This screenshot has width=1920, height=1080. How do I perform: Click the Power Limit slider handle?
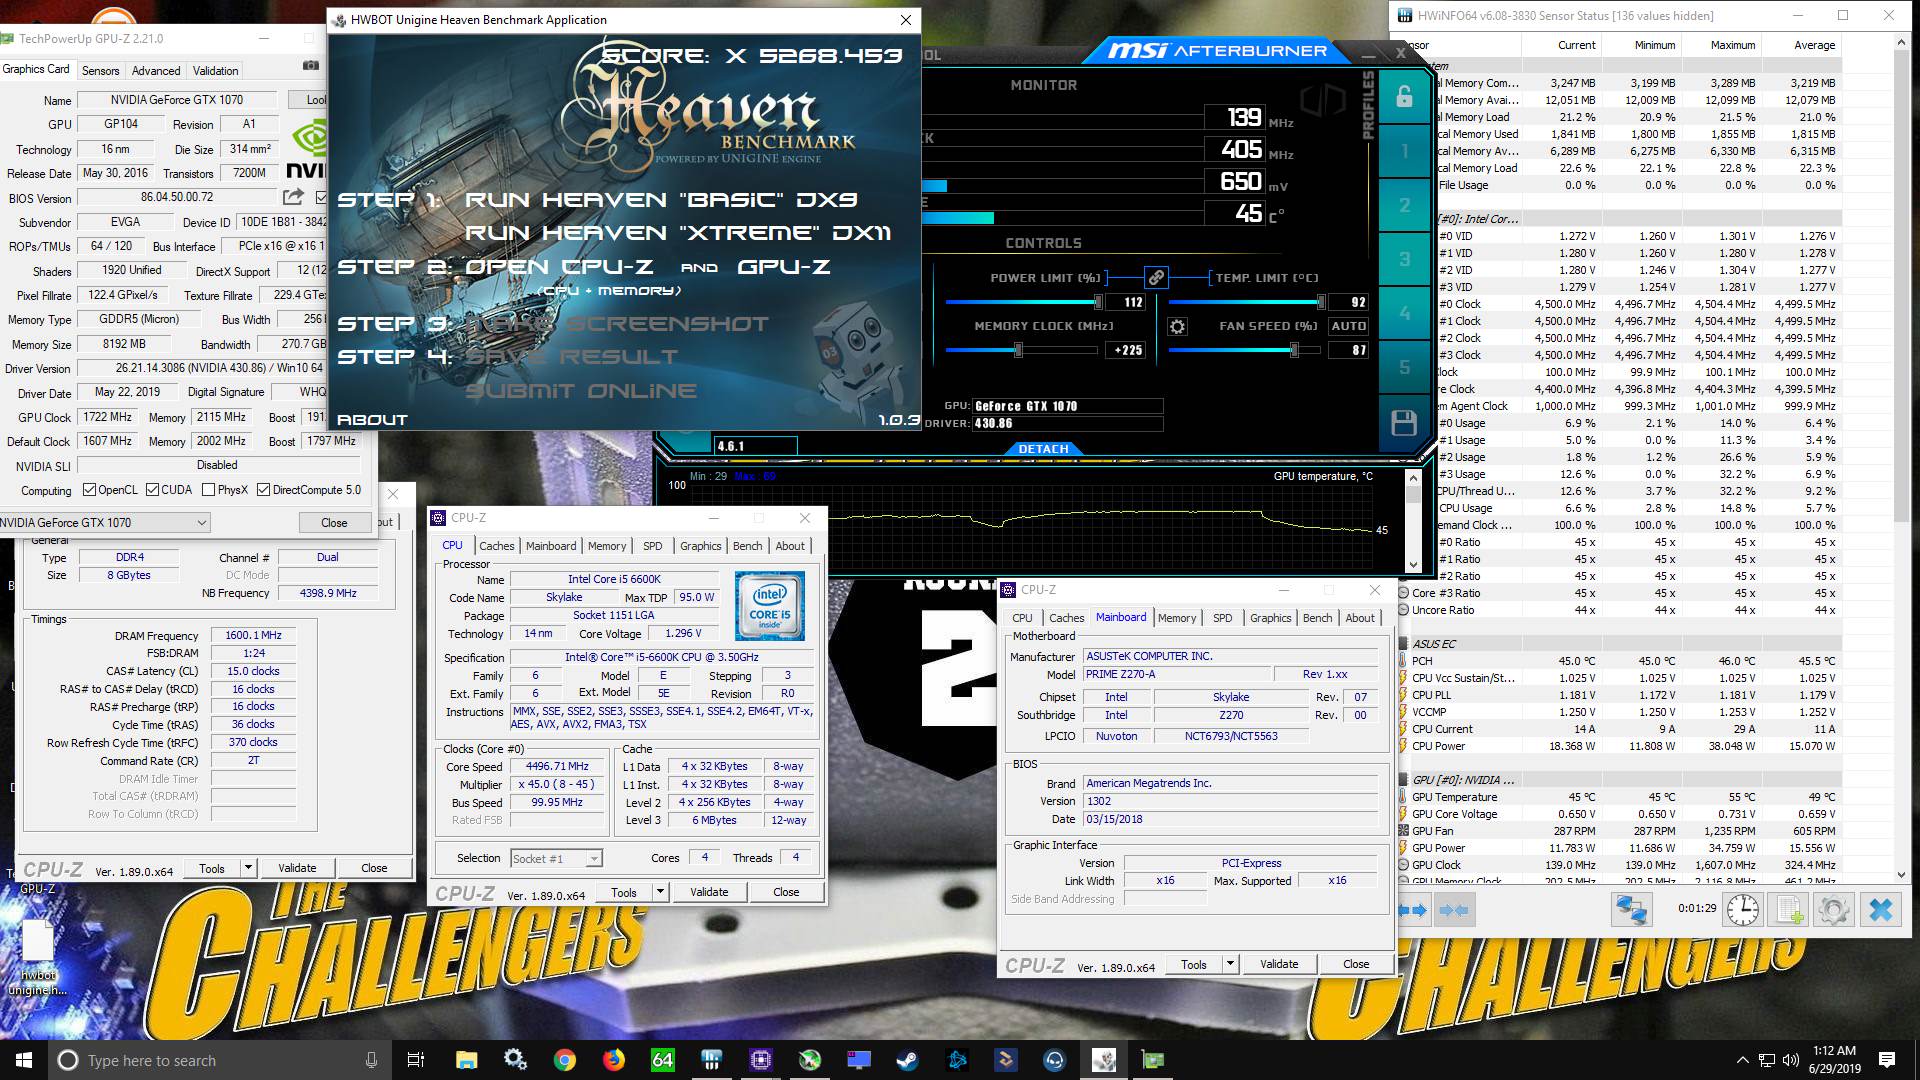1098,302
